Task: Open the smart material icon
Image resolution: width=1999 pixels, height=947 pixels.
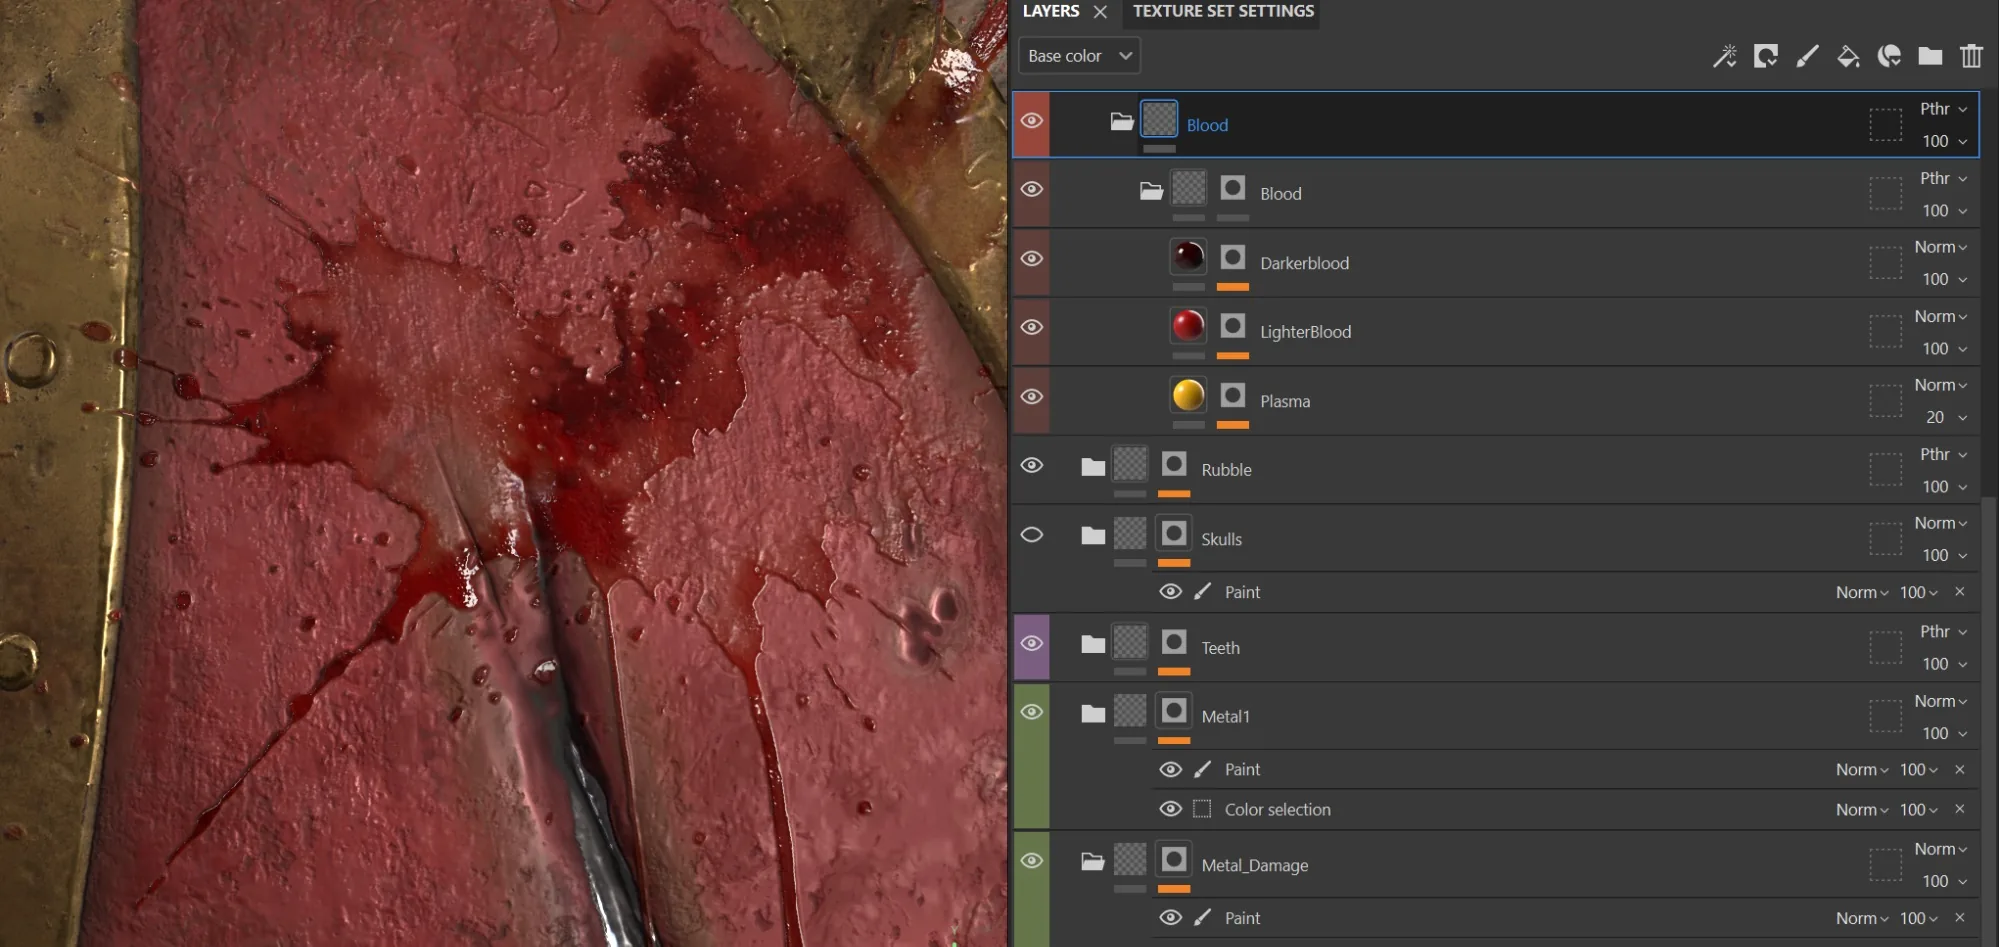Action: click(1889, 56)
